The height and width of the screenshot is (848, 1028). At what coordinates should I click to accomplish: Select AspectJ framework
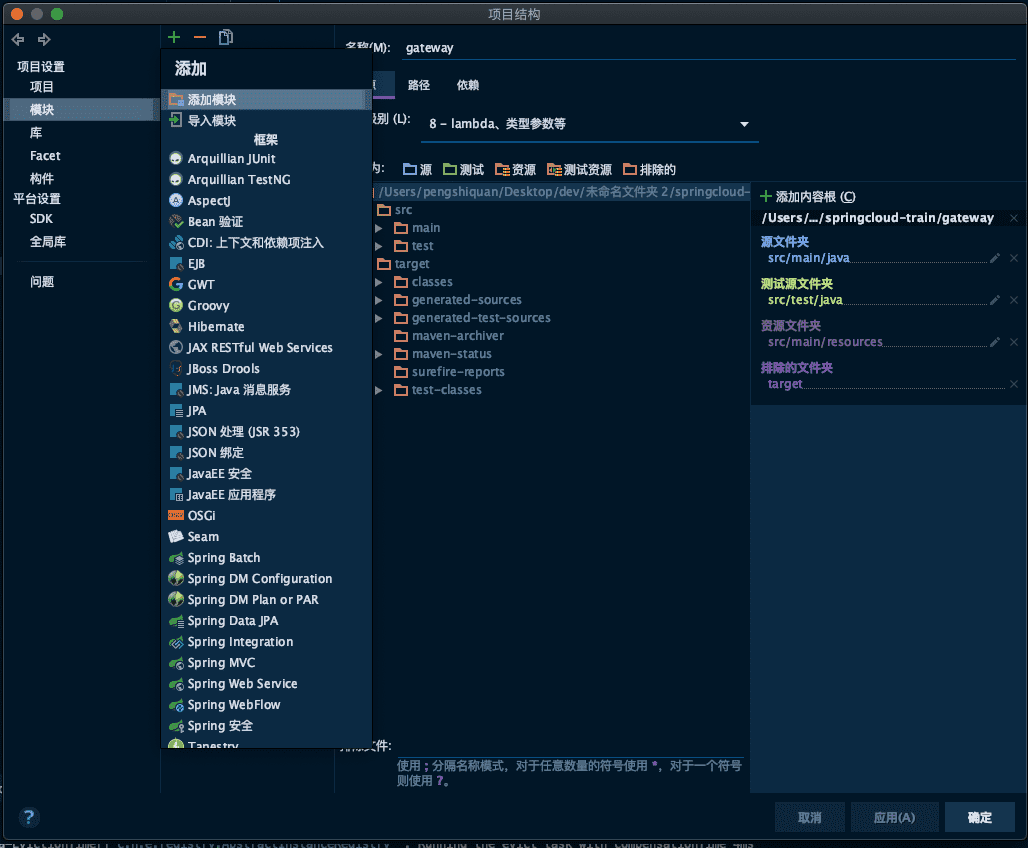tap(266, 201)
